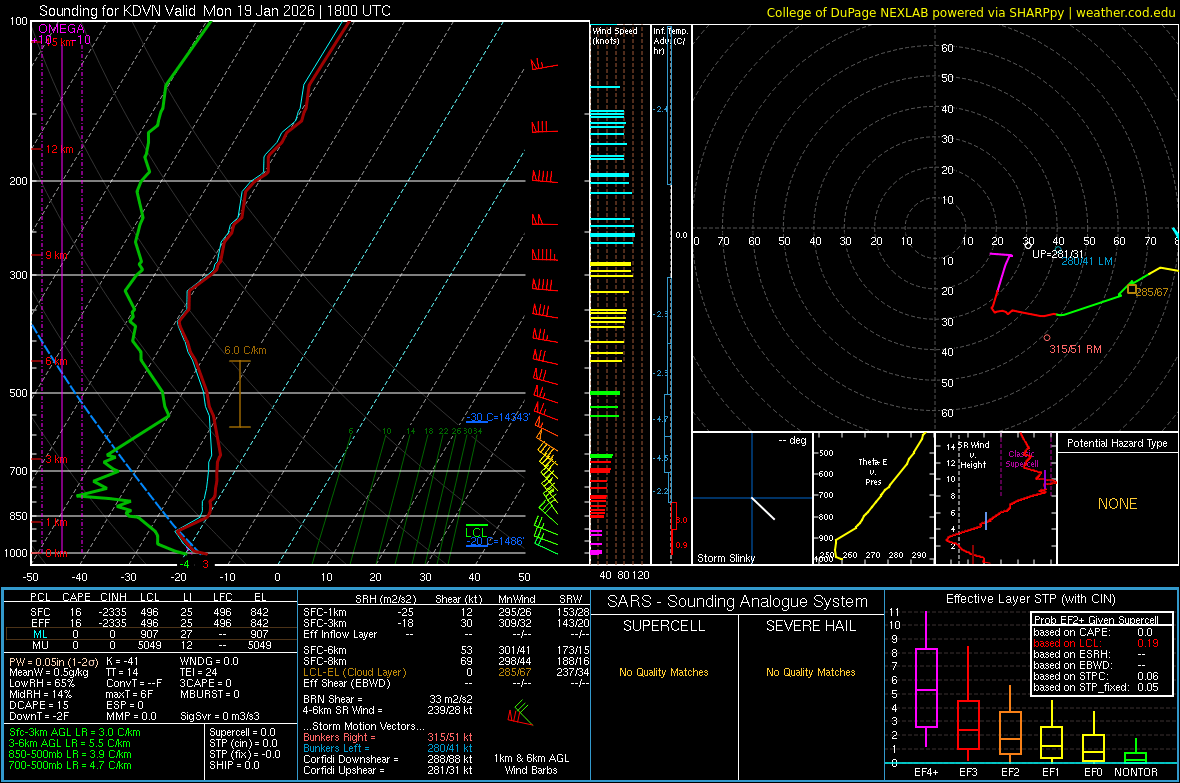The width and height of the screenshot is (1180, 783).
Task: Click the SFC-1km shear row
Action: click(x=446, y=612)
